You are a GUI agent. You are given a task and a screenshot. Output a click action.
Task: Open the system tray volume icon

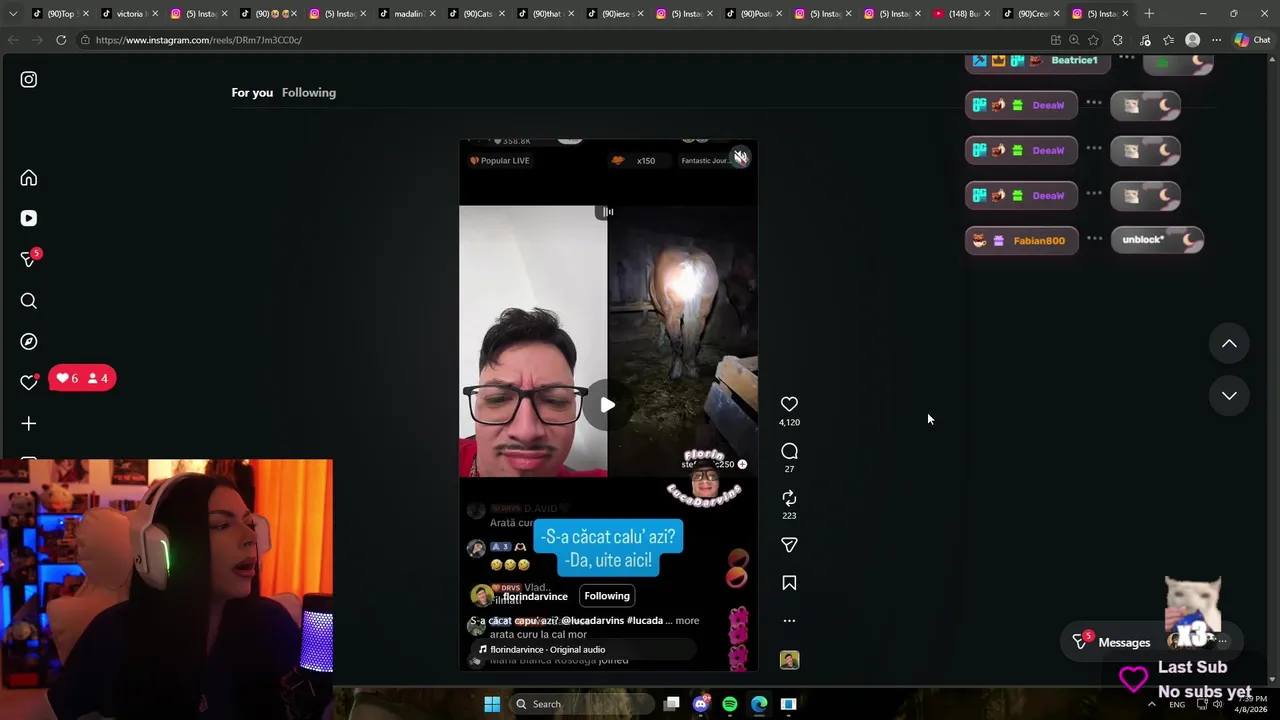[1217, 704]
